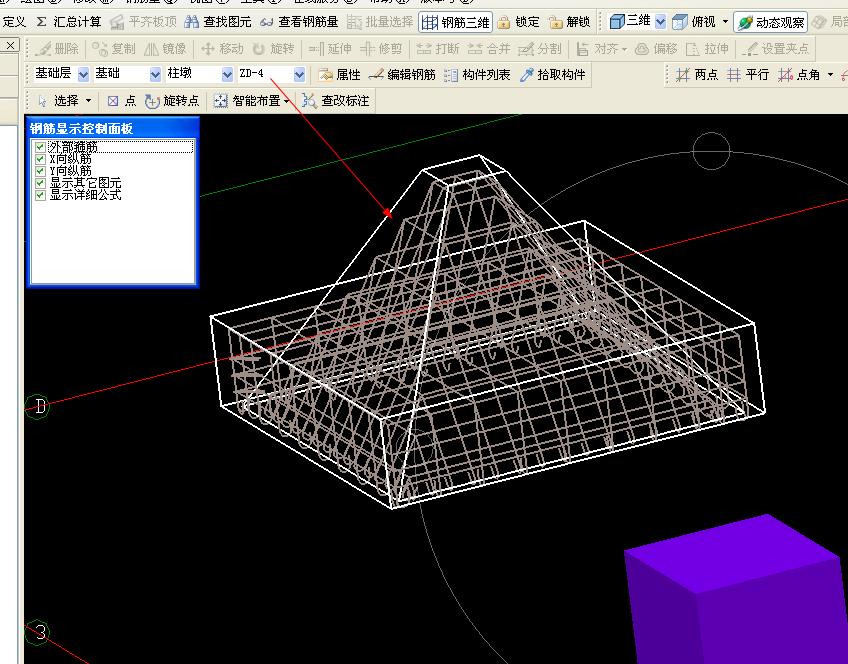848x664 pixels.
Task: Click the 旋转 rotate tool
Action: [273, 49]
